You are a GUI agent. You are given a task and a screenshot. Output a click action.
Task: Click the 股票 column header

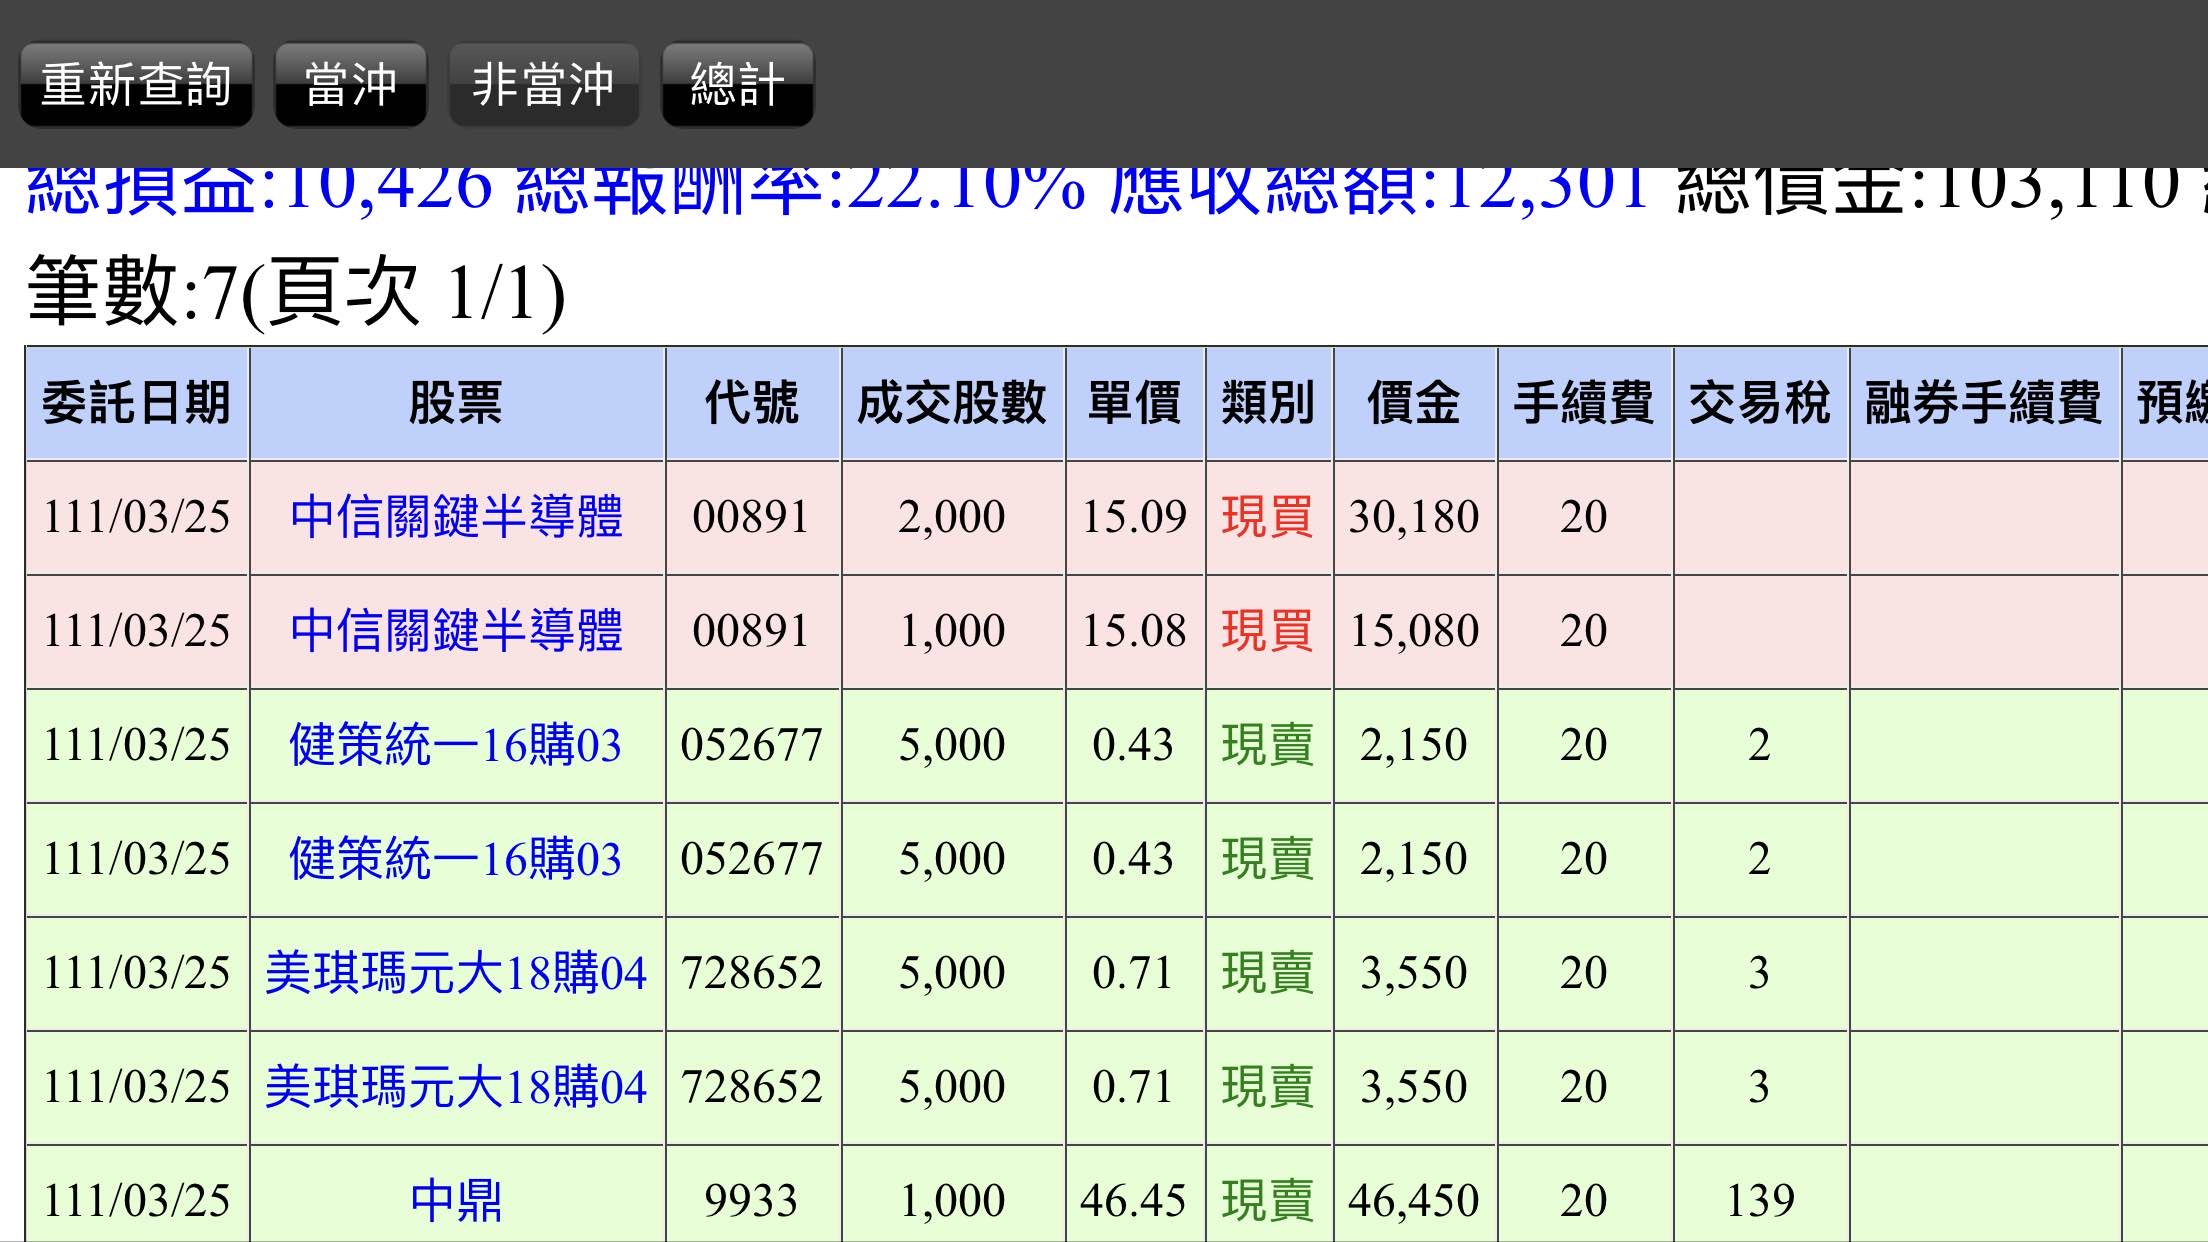pyautogui.click(x=456, y=404)
